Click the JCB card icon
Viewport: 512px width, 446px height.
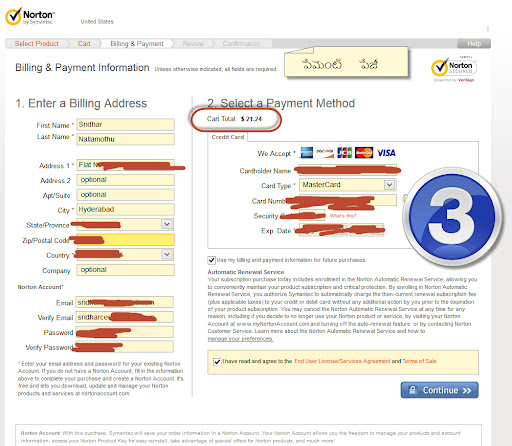(x=344, y=153)
